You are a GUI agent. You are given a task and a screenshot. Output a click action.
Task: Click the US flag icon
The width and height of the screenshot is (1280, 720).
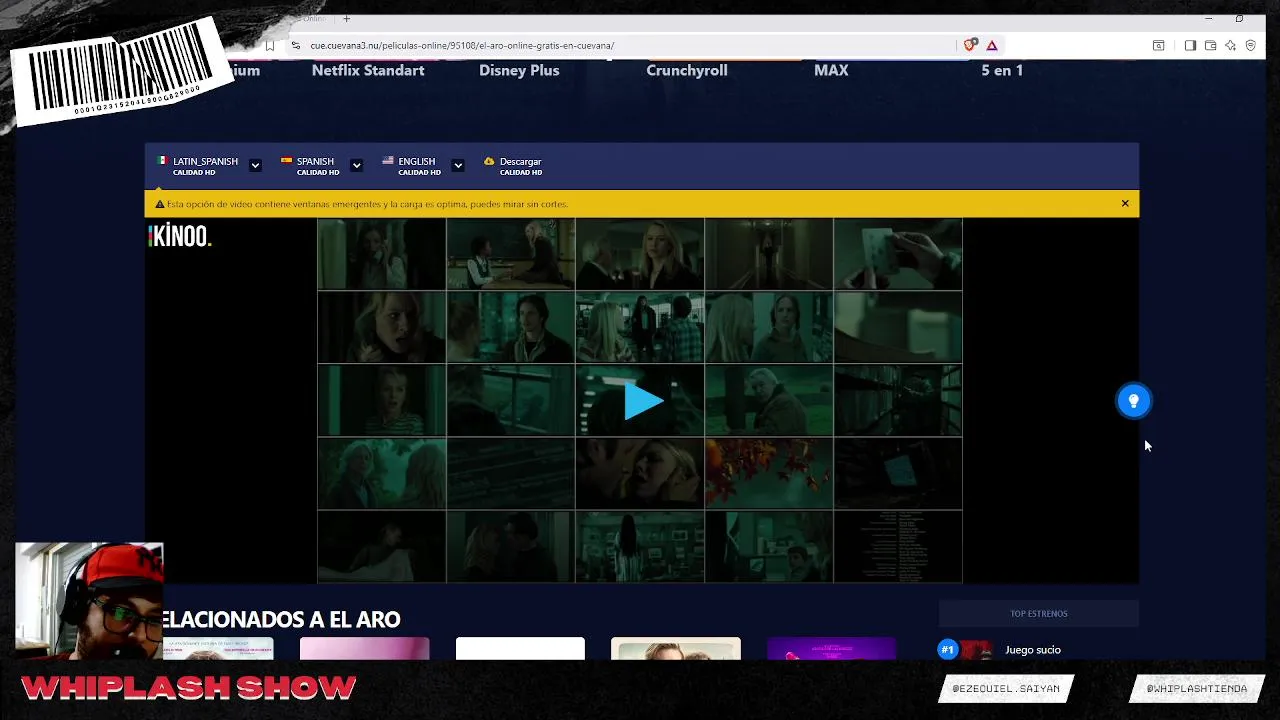388,160
